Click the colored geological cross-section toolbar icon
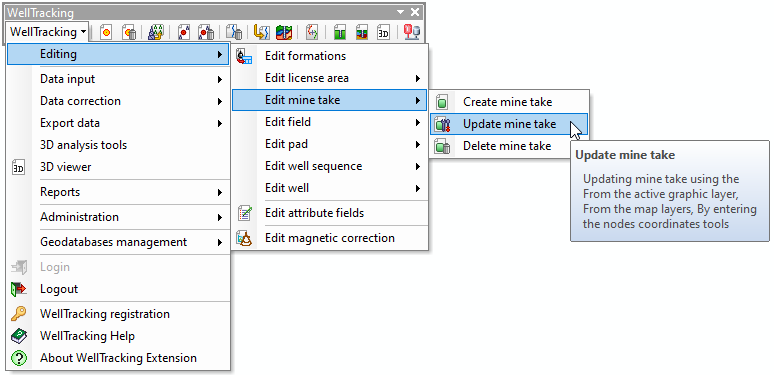 [283, 32]
